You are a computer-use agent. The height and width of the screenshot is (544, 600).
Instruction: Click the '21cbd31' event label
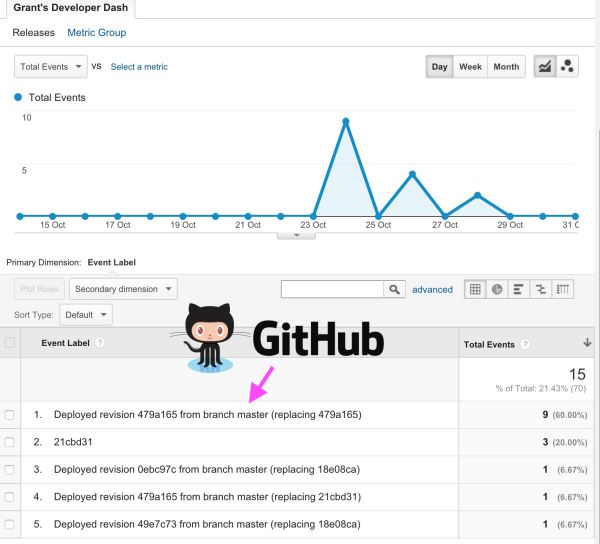coord(73,442)
